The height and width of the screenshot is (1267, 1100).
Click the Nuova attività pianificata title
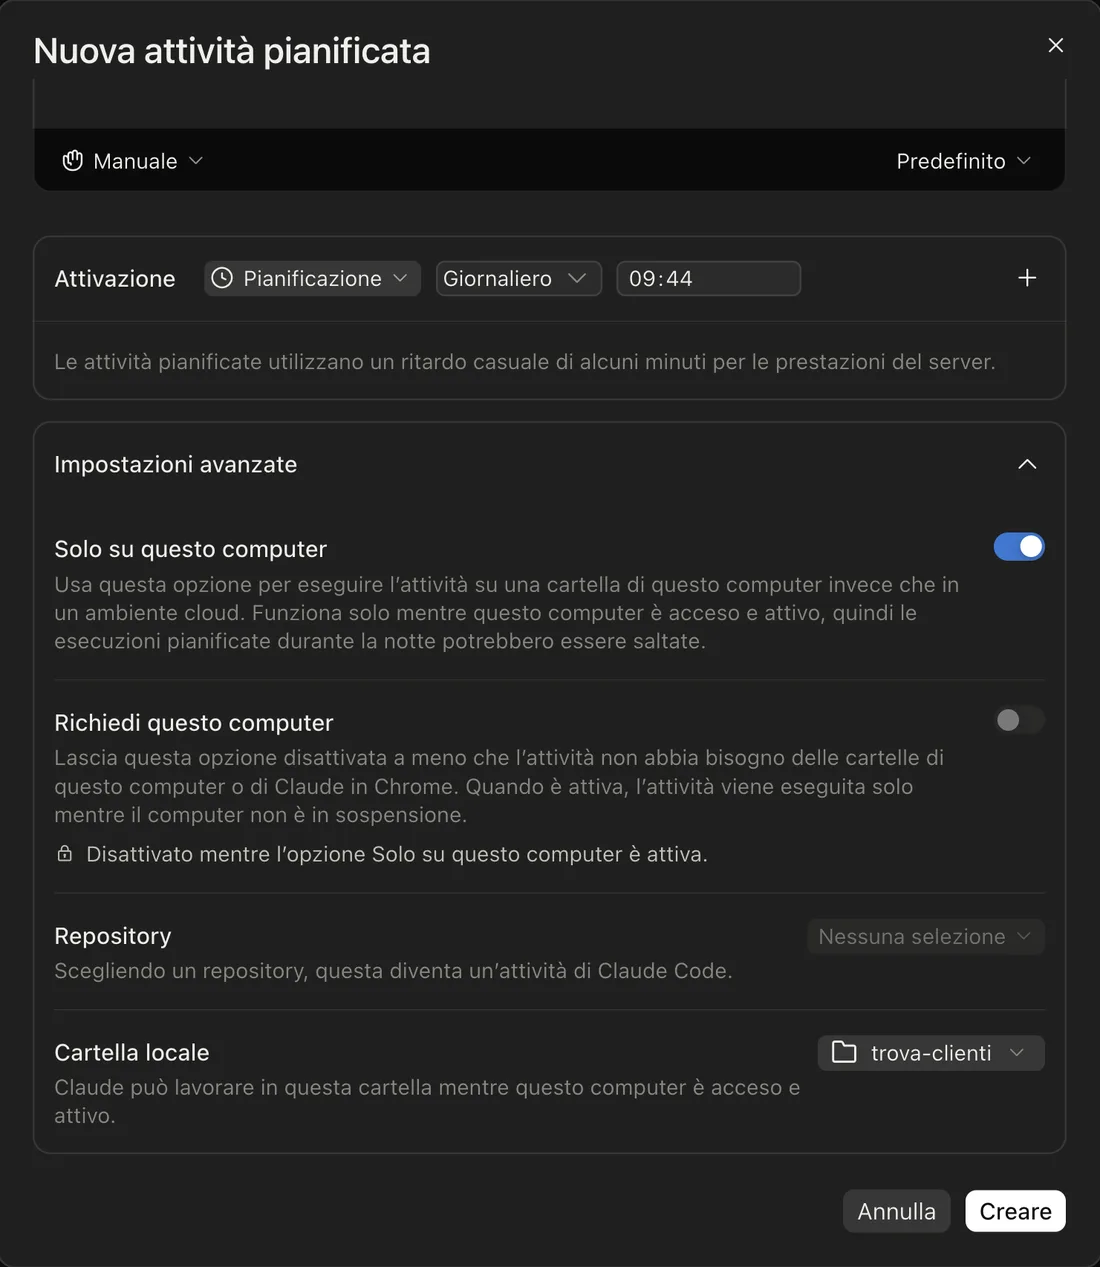232,51
